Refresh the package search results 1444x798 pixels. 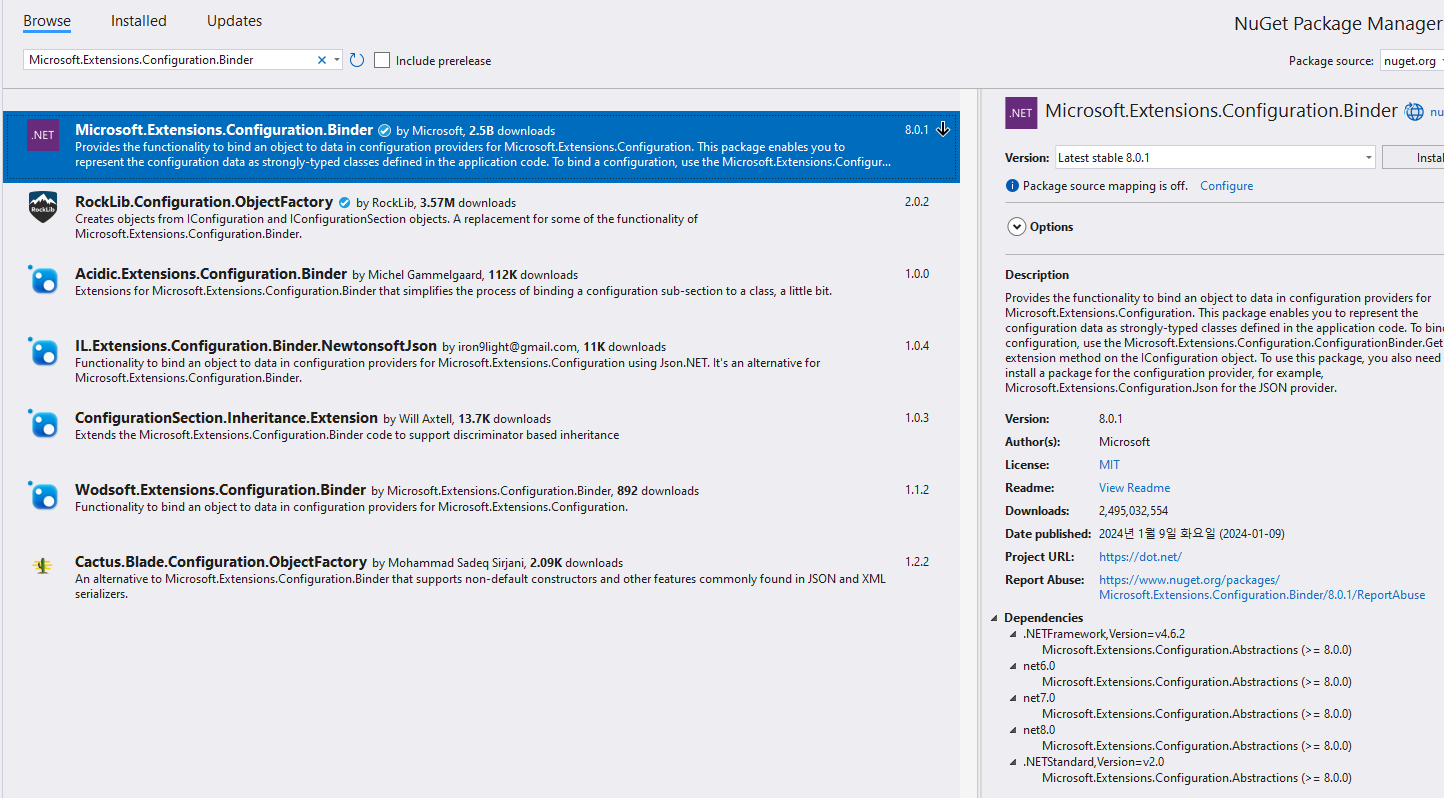tap(357, 60)
